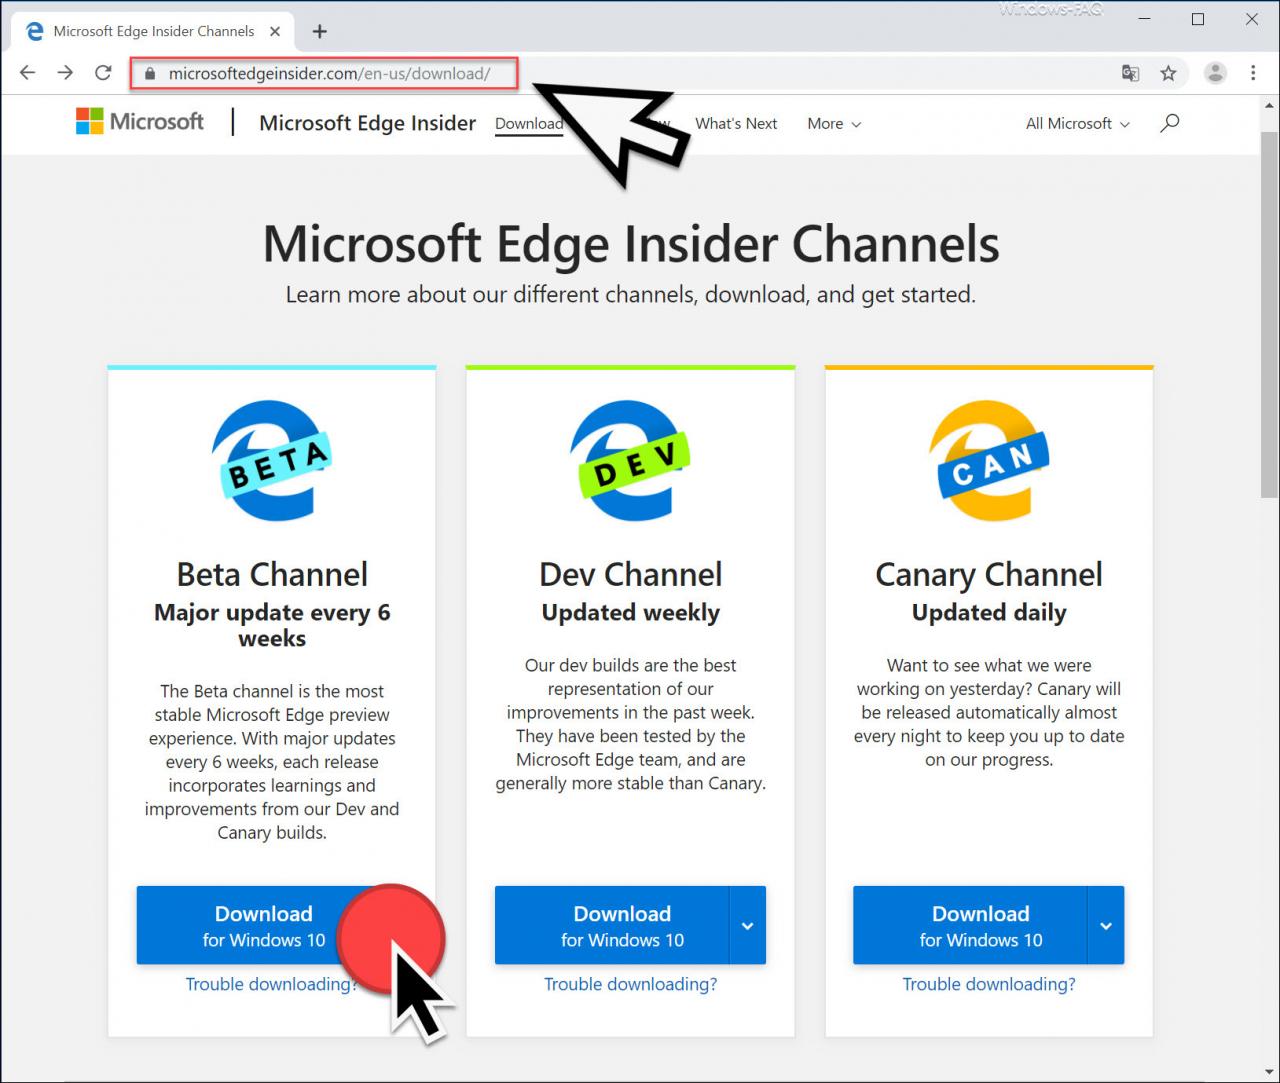1280x1083 pixels.
Task: Click the Major update every 6 weeks text
Action: (x=272, y=625)
